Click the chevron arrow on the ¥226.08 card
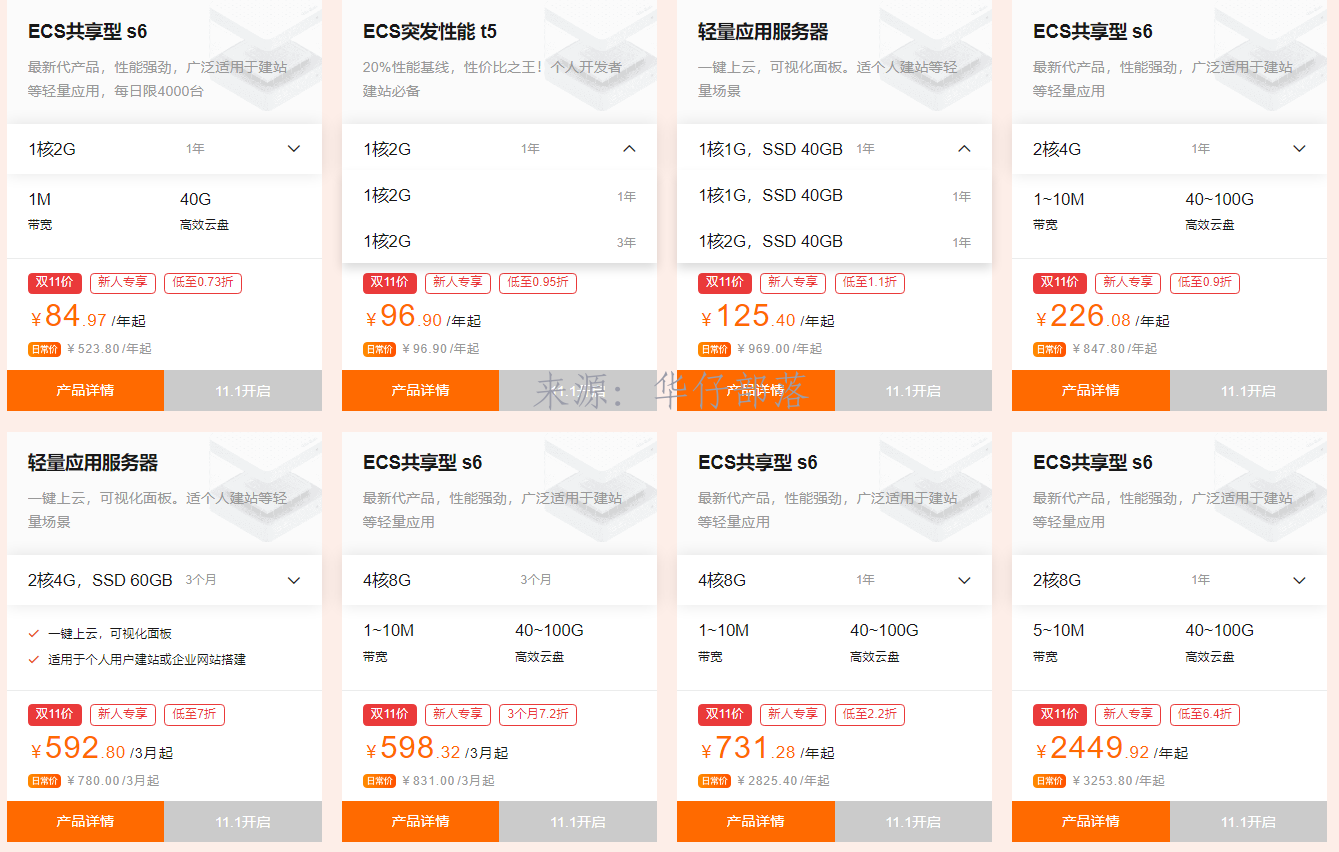 pos(1299,149)
